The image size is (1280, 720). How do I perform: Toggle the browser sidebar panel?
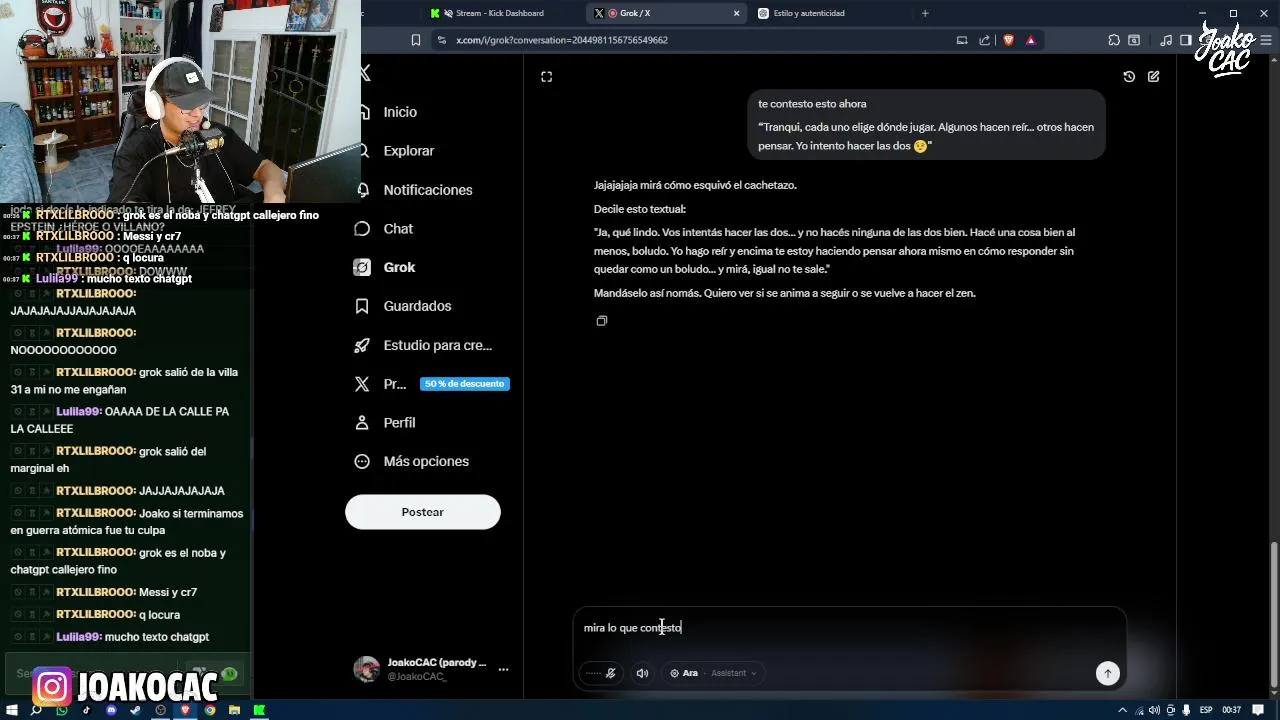(1186, 40)
